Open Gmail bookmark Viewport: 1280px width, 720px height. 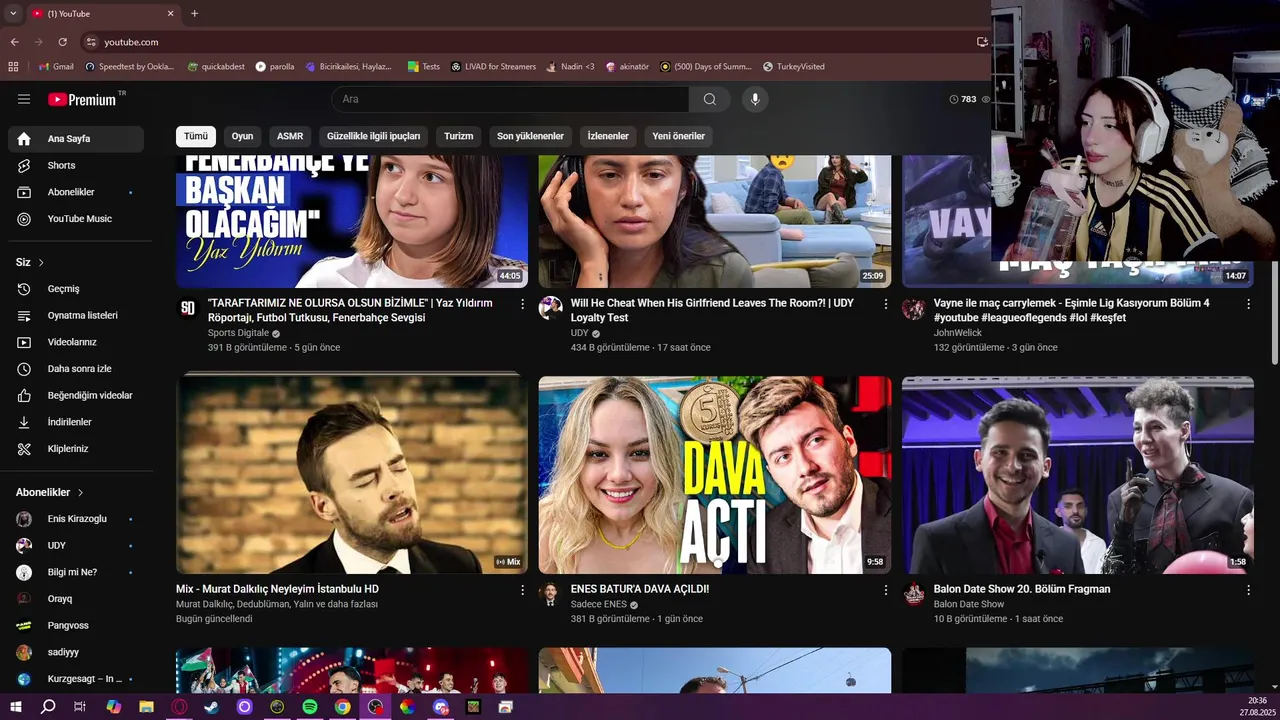coord(56,67)
